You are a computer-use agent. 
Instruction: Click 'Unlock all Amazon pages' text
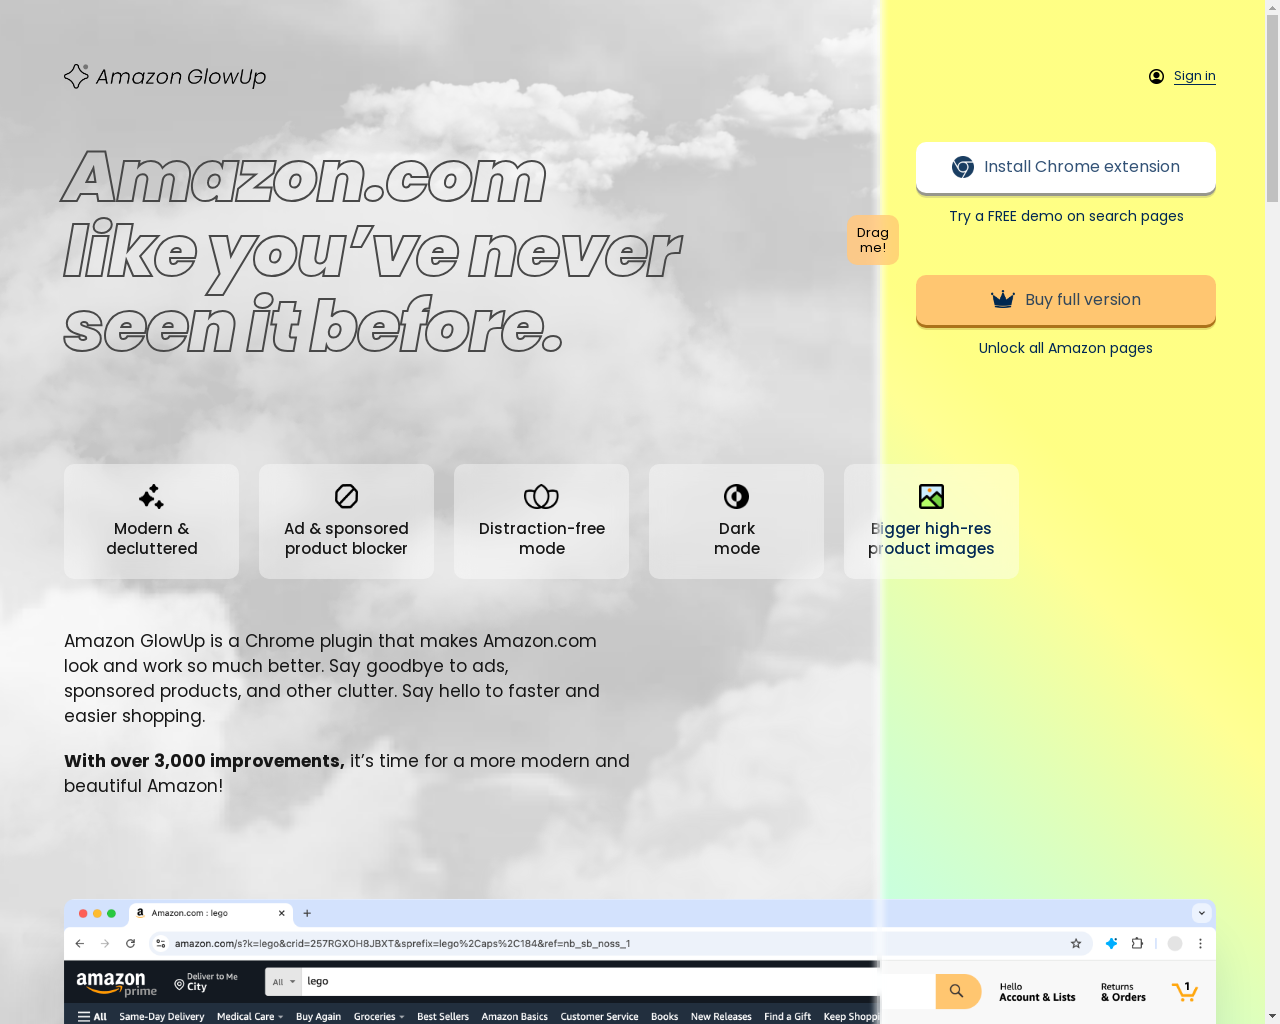pyautogui.click(x=1066, y=348)
